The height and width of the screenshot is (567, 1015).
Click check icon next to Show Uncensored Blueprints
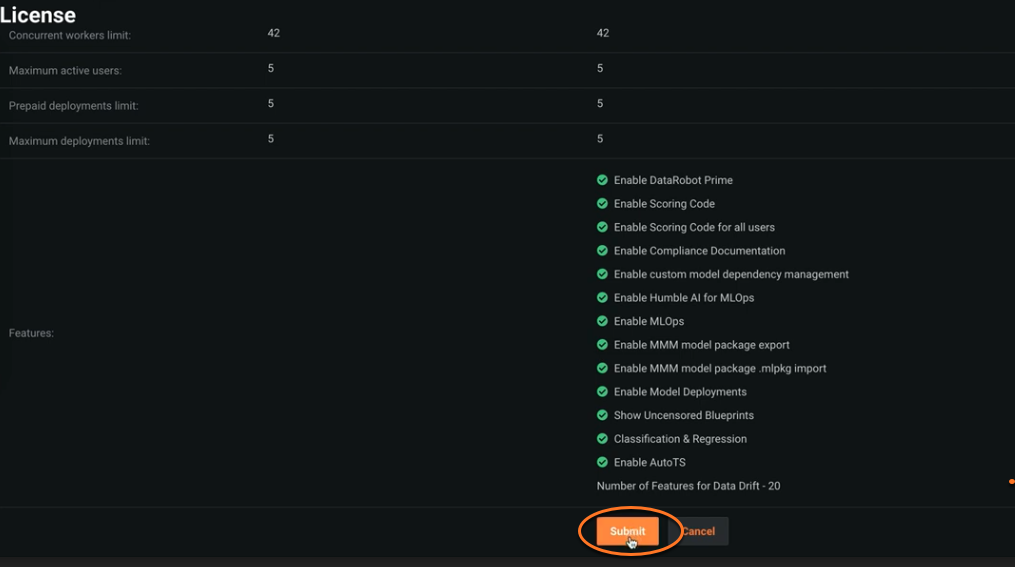(x=602, y=415)
